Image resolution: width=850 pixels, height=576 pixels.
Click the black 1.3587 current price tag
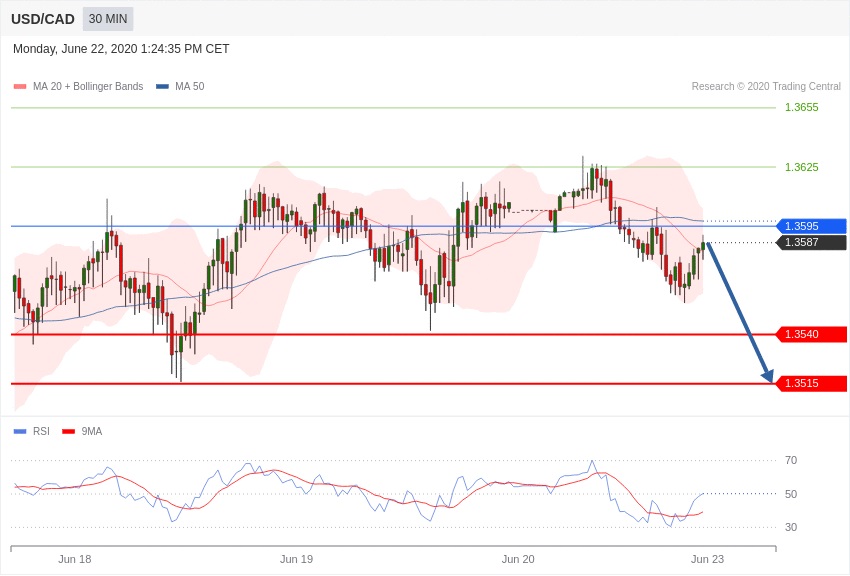[x=812, y=242]
